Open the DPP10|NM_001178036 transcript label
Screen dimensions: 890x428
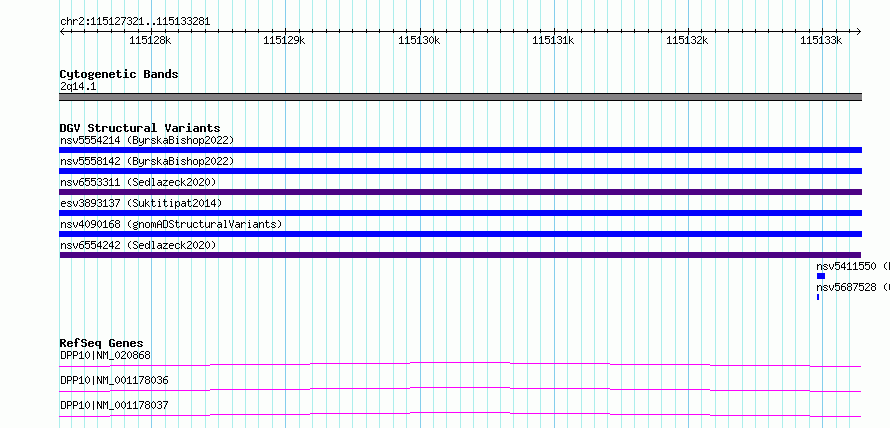[114, 380]
